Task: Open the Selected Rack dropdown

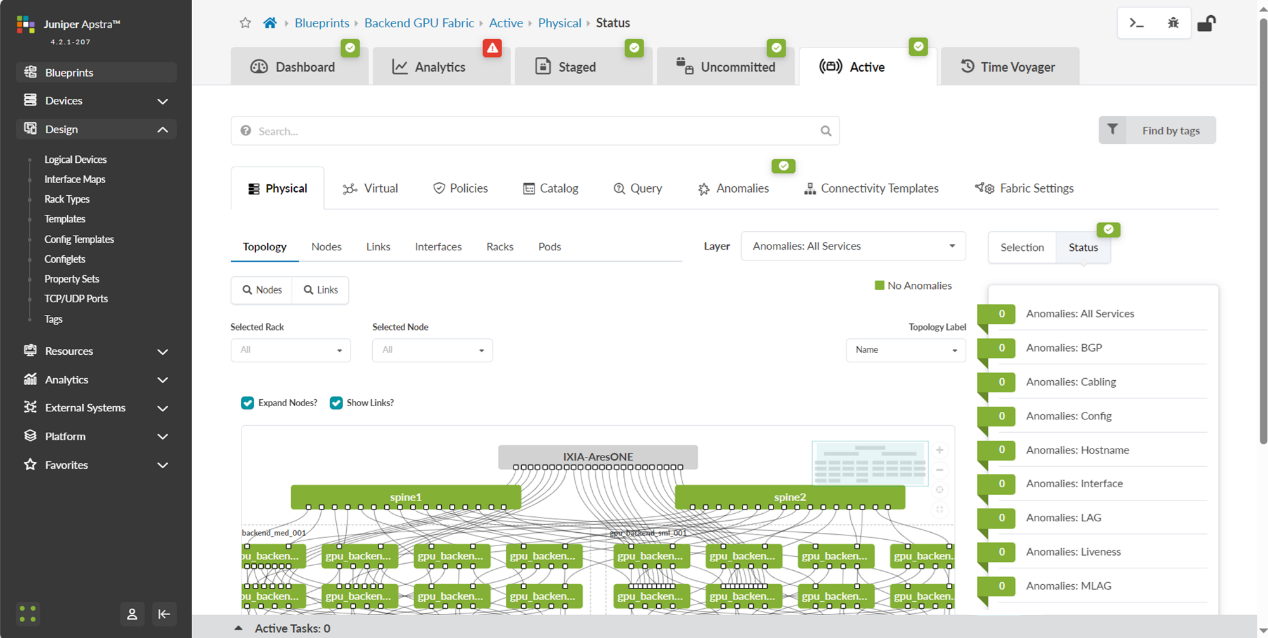Action: 290,350
